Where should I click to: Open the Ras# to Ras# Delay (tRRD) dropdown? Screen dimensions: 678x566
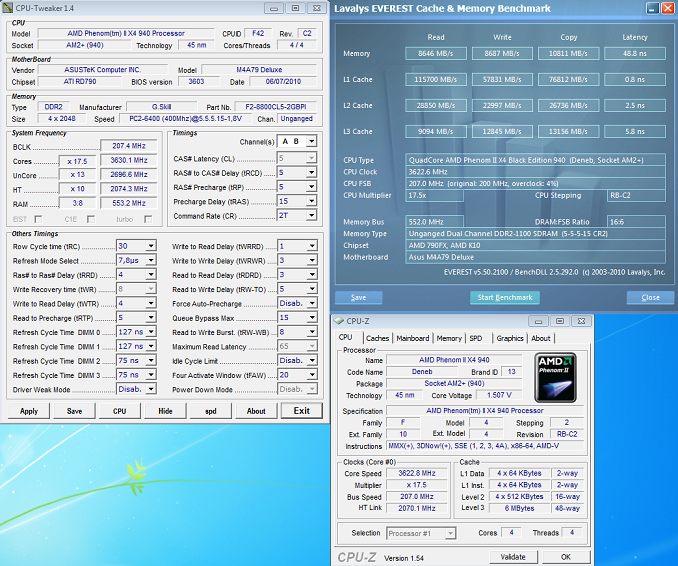pos(150,275)
